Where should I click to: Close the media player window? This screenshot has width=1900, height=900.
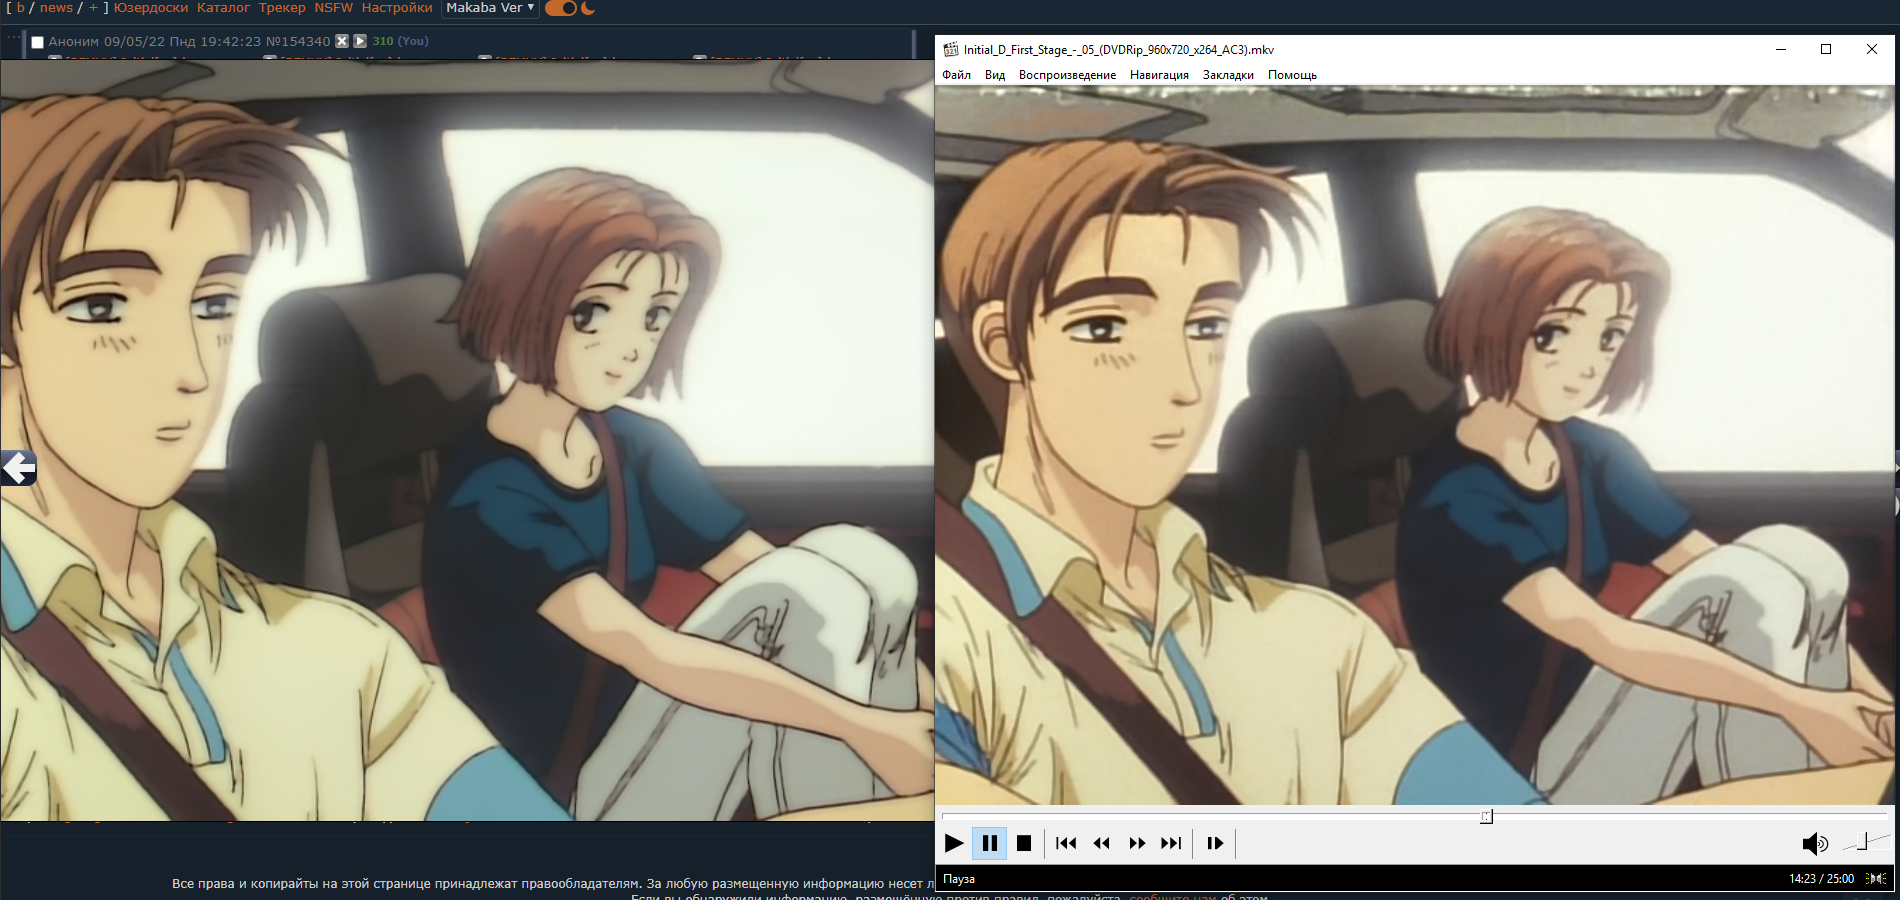(x=1872, y=49)
